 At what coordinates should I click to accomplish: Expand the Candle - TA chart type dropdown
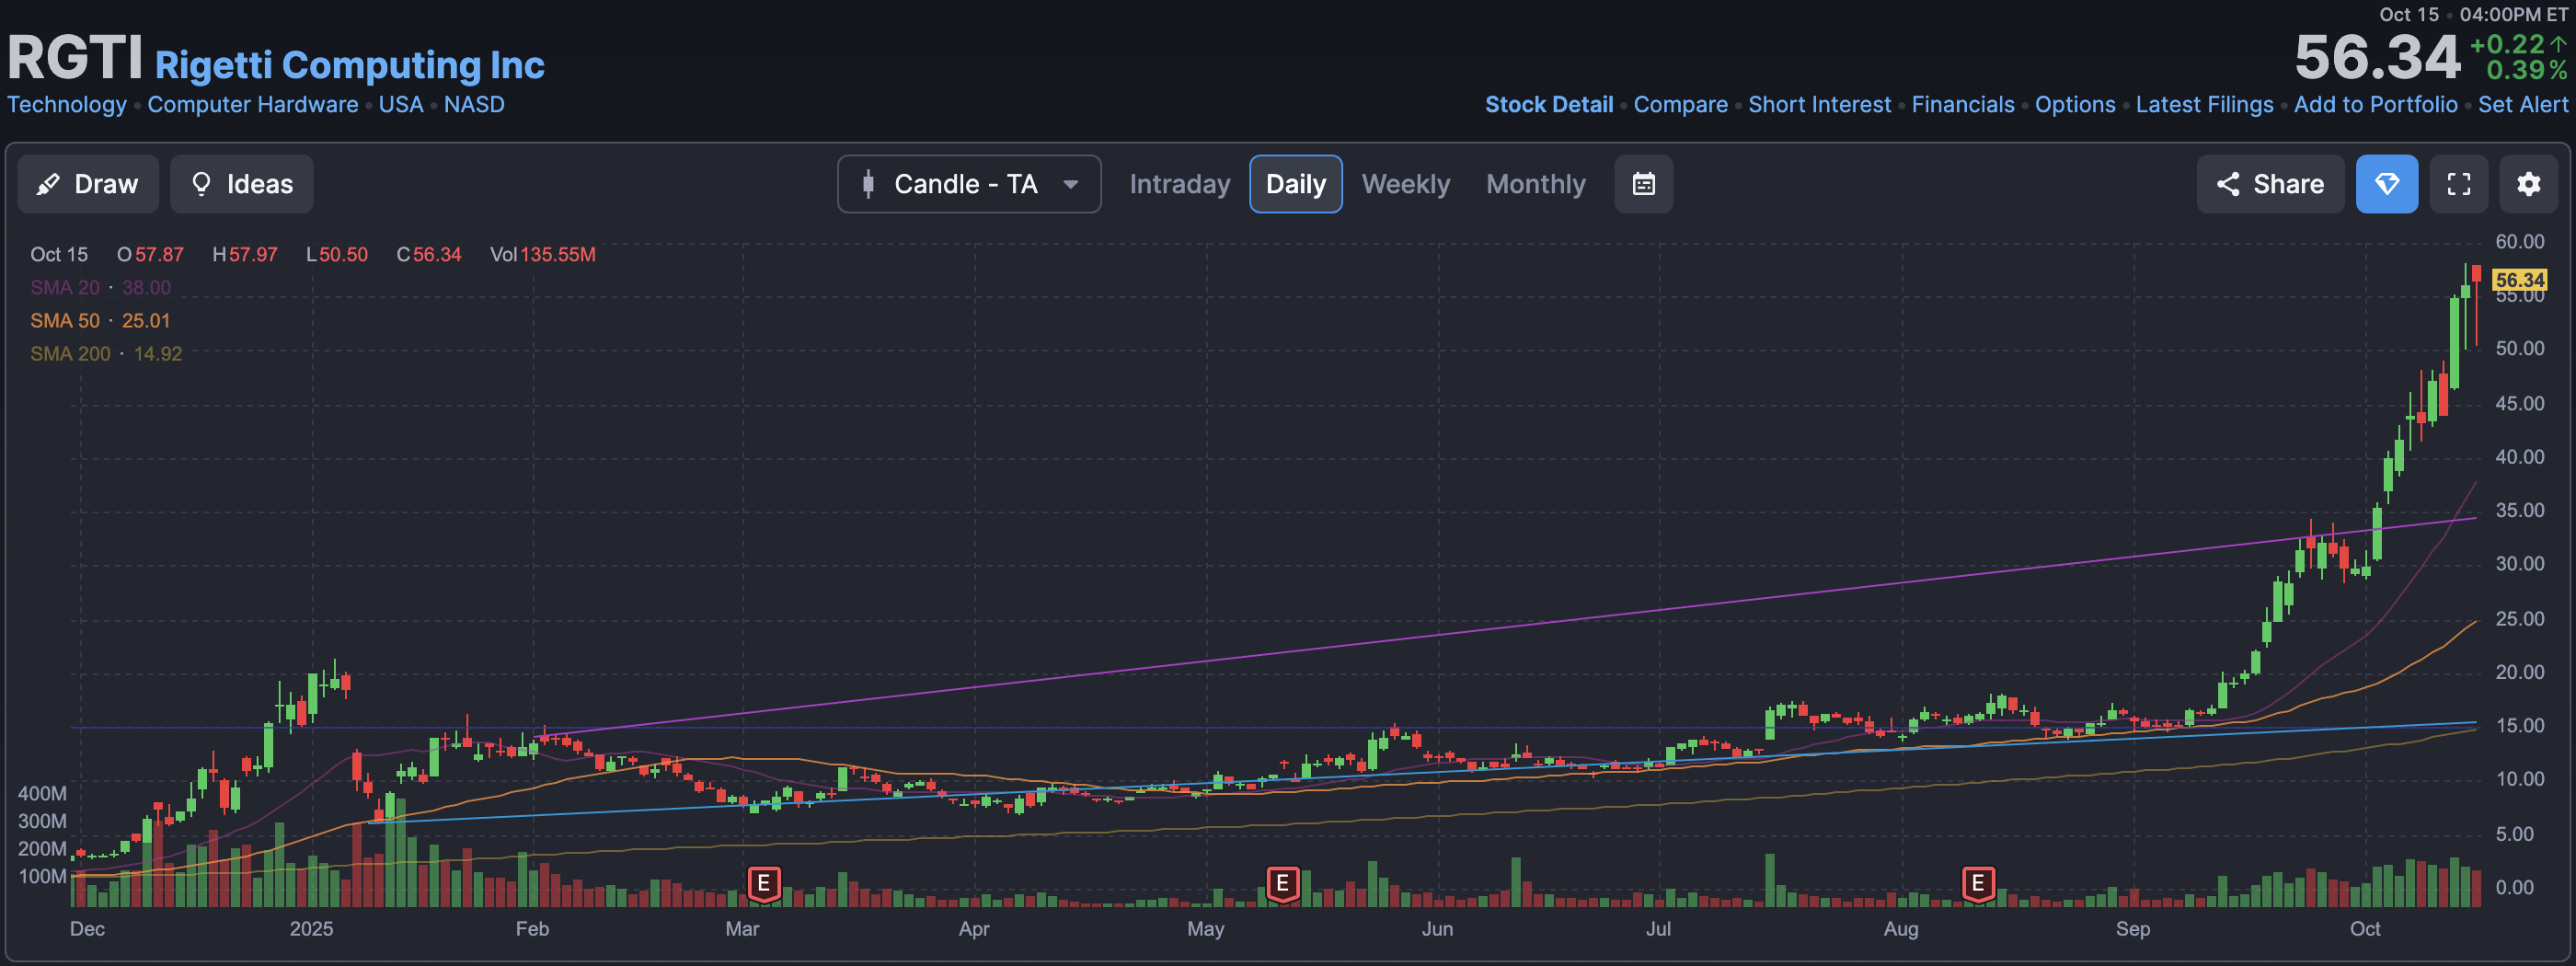pyautogui.click(x=969, y=184)
